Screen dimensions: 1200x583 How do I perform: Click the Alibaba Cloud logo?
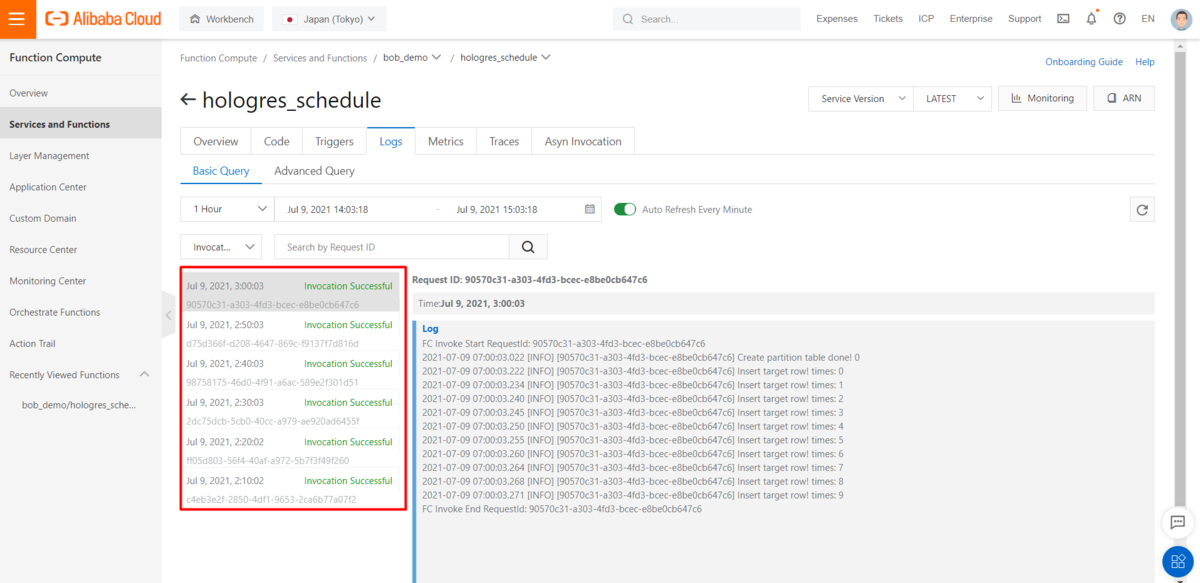coord(103,18)
